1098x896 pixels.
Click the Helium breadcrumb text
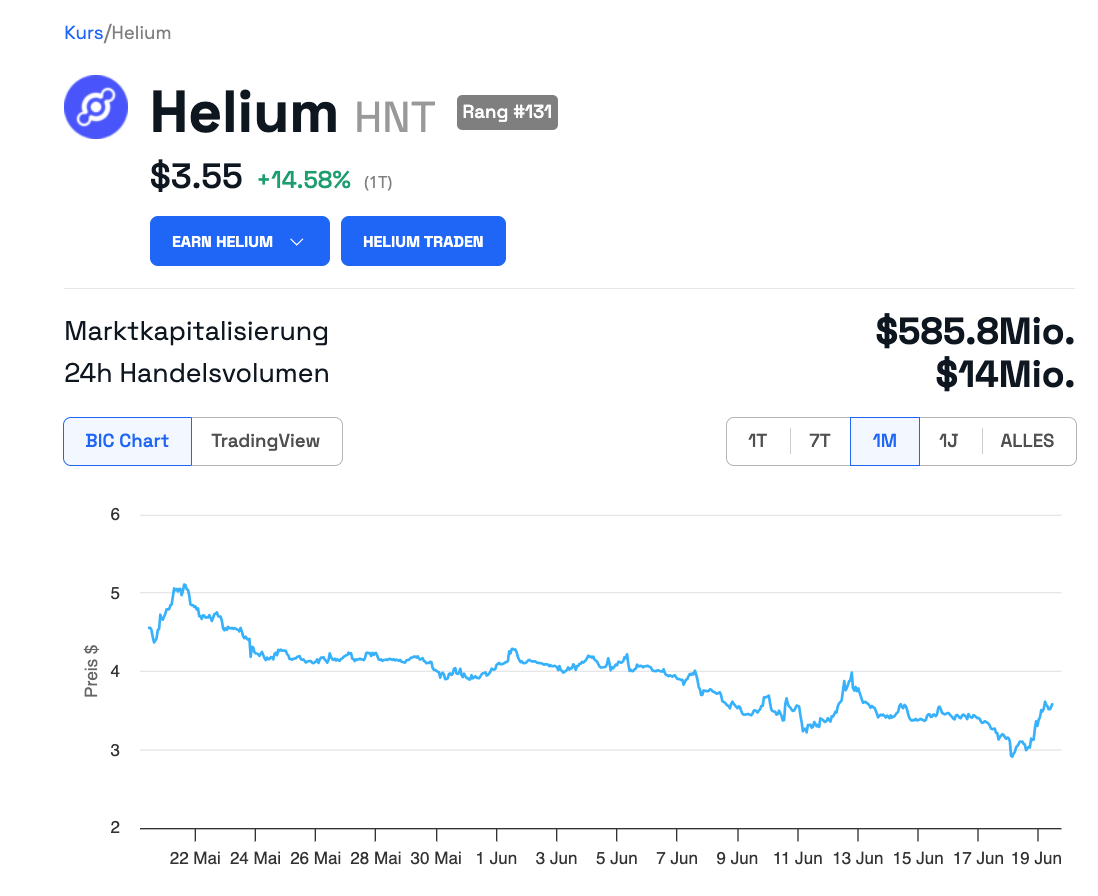pyautogui.click(x=141, y=33)
